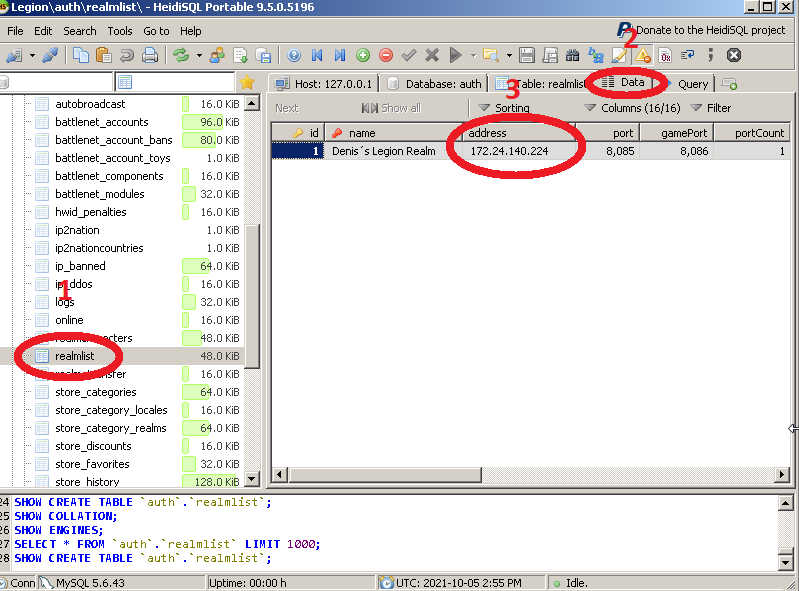Click the red Delete row icon

pos(385,56)
